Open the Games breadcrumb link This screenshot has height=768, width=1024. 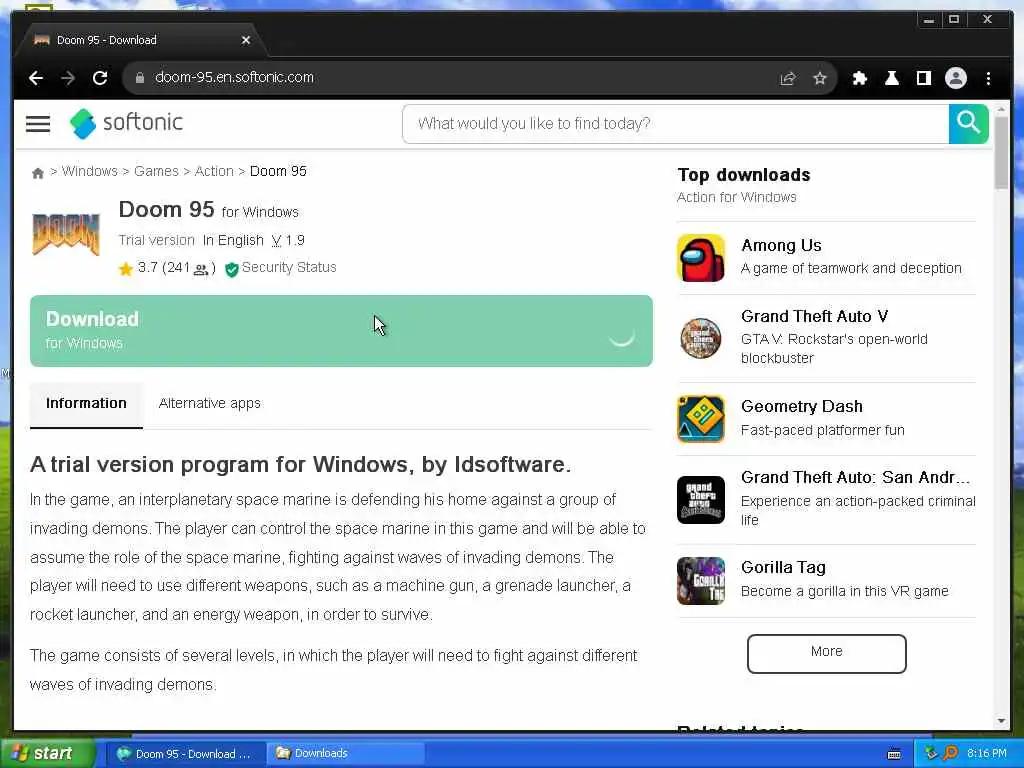point(156,171)
